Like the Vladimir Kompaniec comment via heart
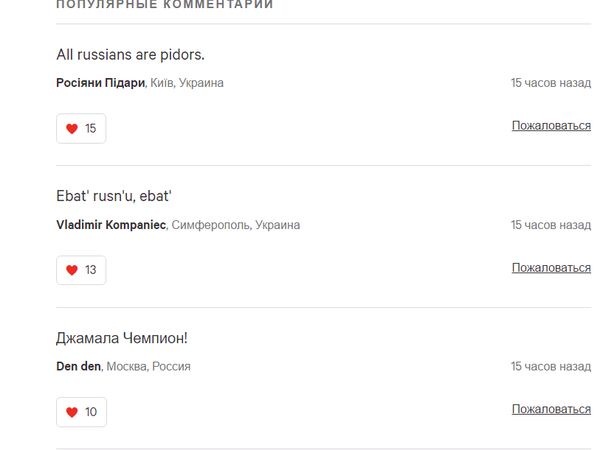 [x=71, y=270]
